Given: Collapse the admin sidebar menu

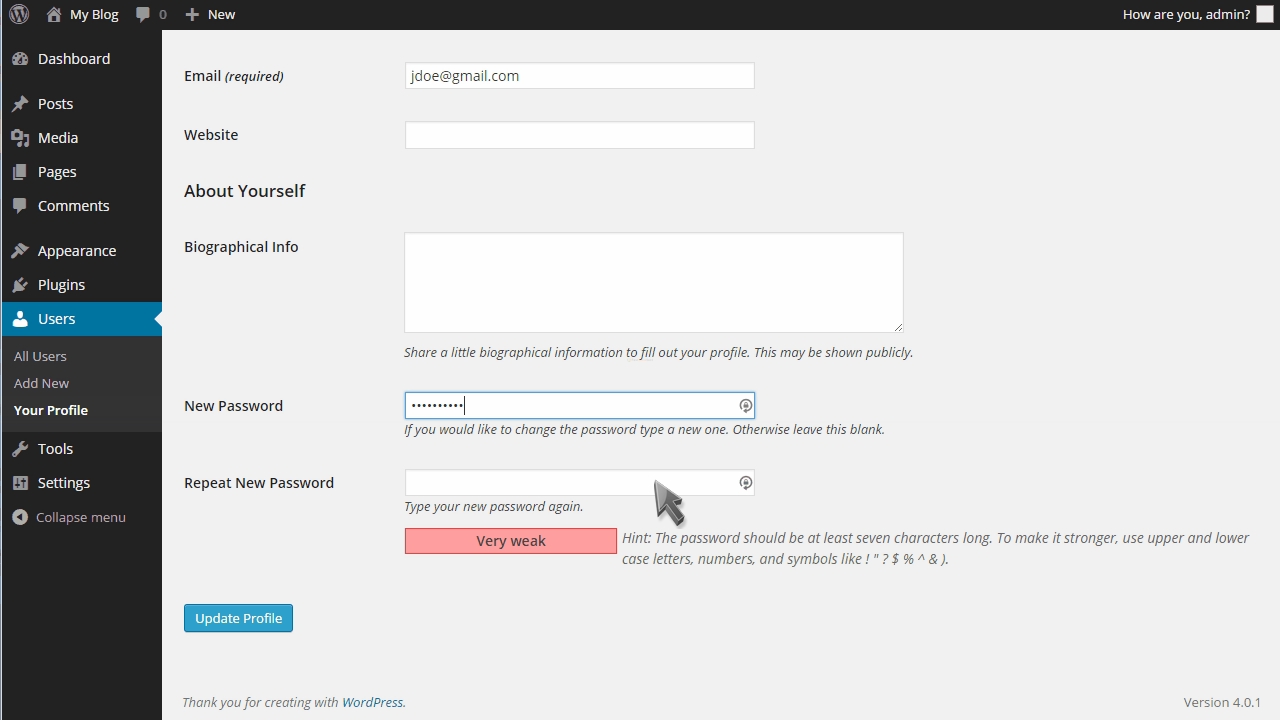Looking at the screenshot, I should tap(22, 517).
